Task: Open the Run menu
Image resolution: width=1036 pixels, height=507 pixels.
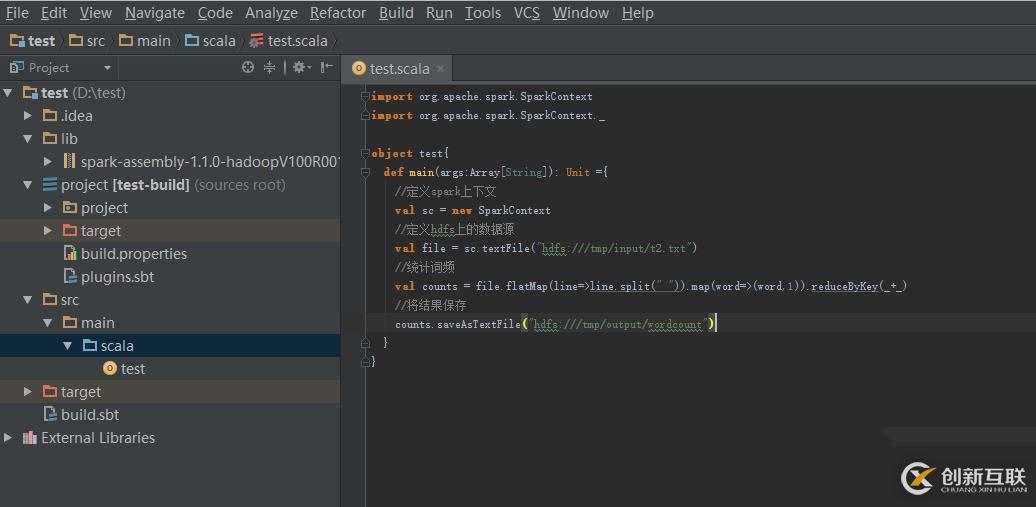Action: click(439, 13)
